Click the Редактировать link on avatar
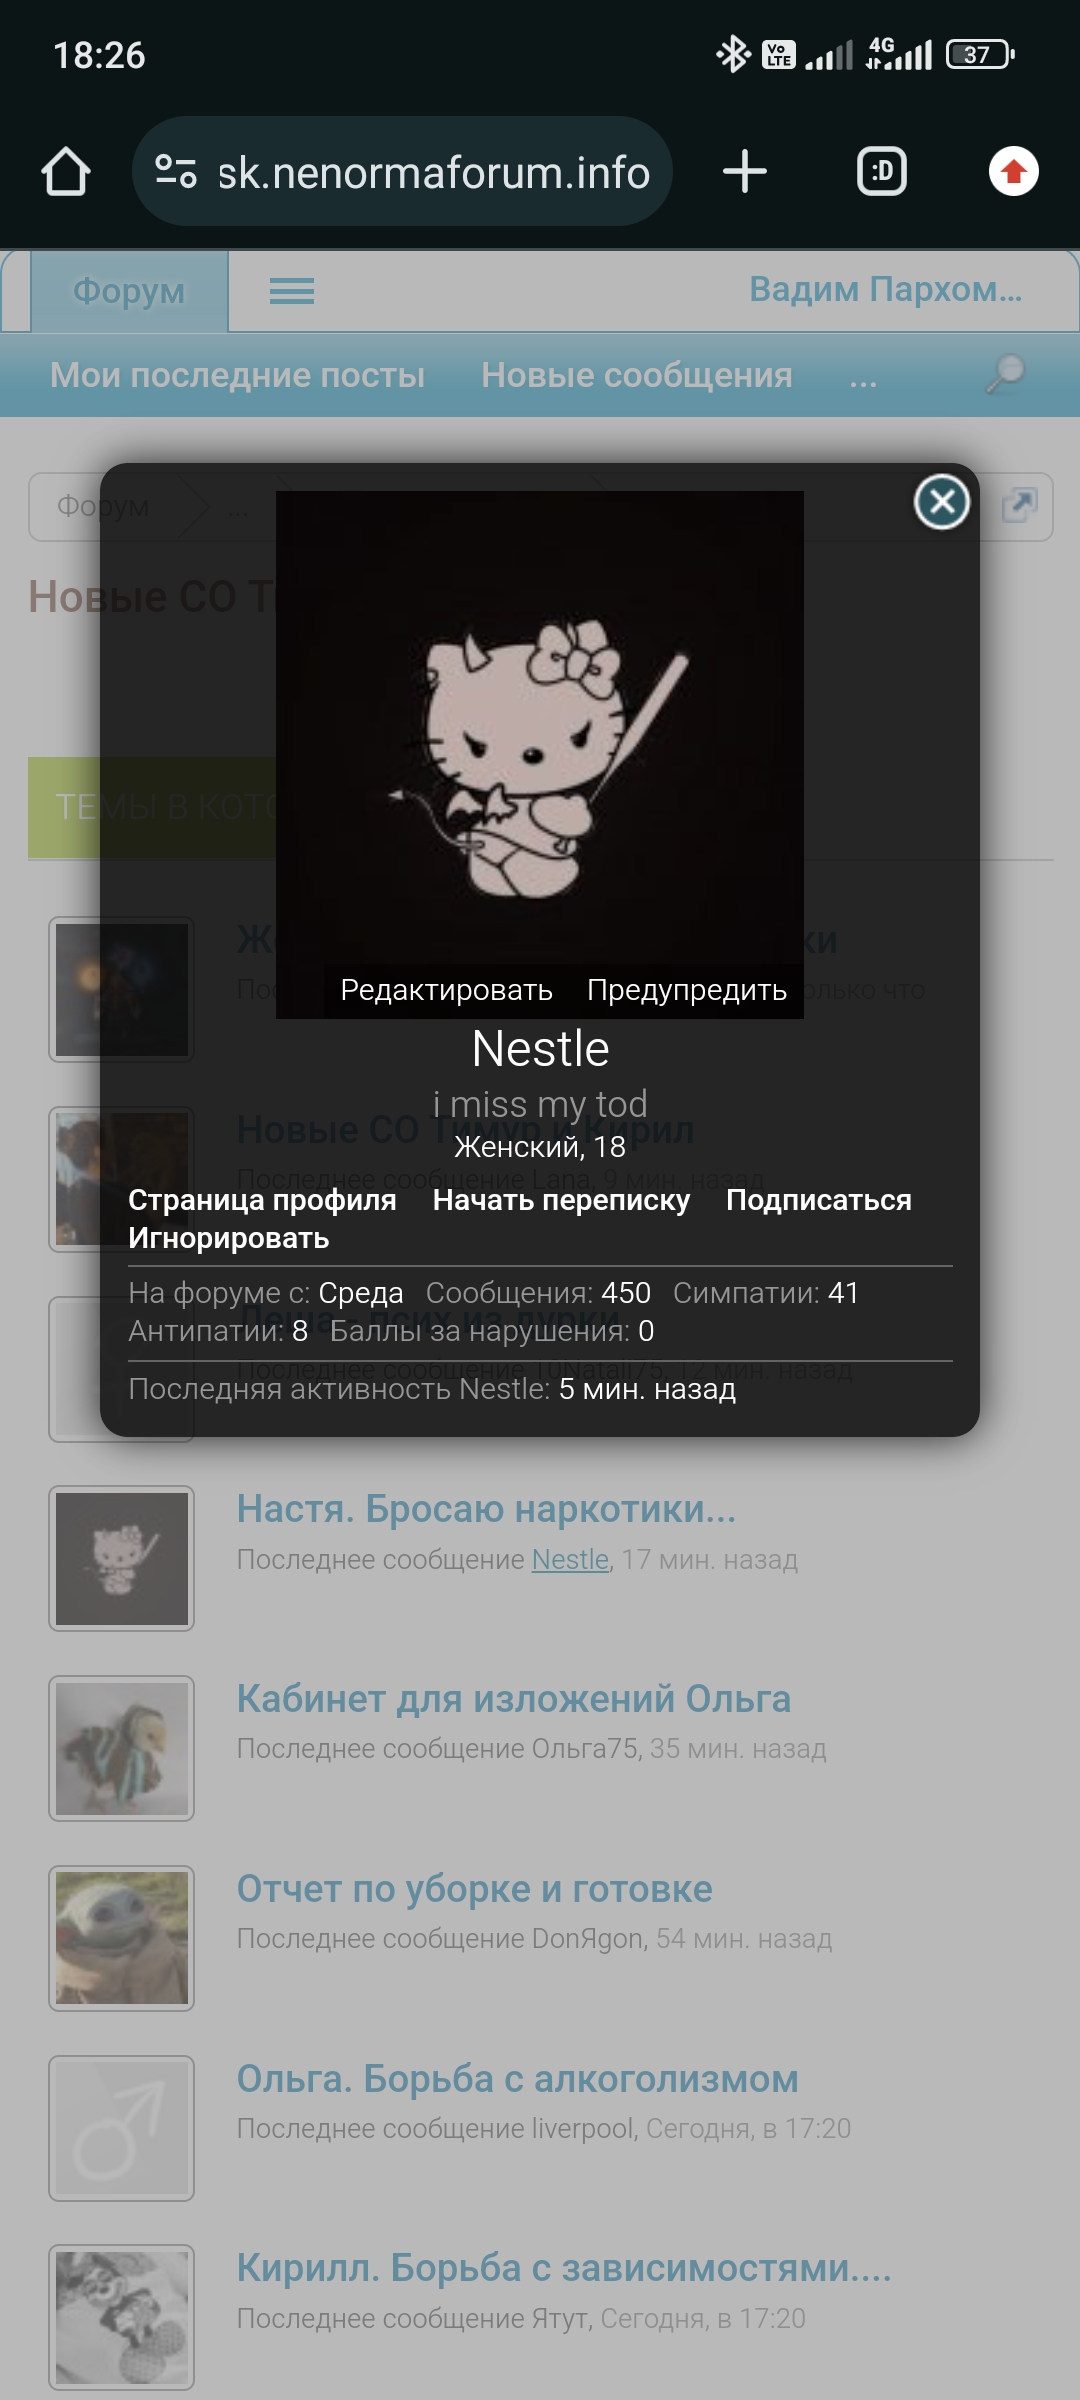 coord(447,990)
